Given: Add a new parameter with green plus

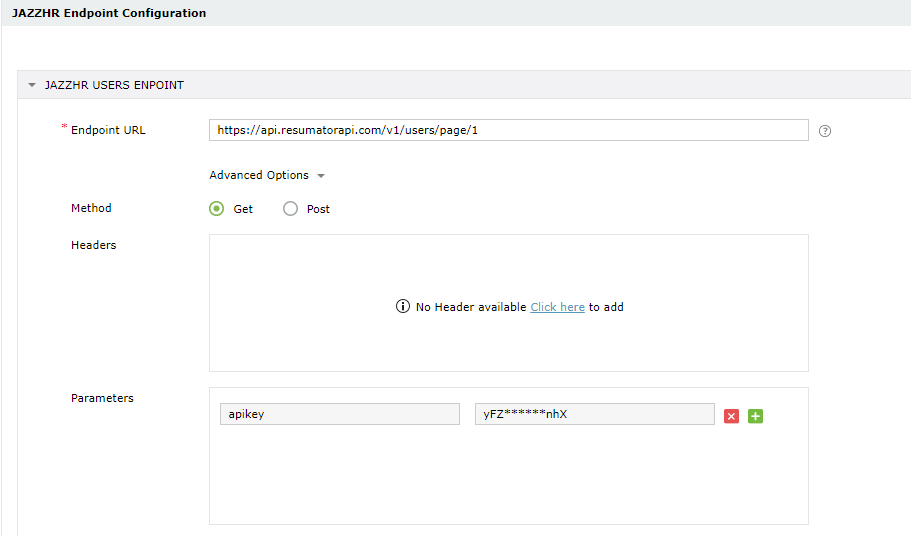Looking at the screenshot, I should (755, 416).
